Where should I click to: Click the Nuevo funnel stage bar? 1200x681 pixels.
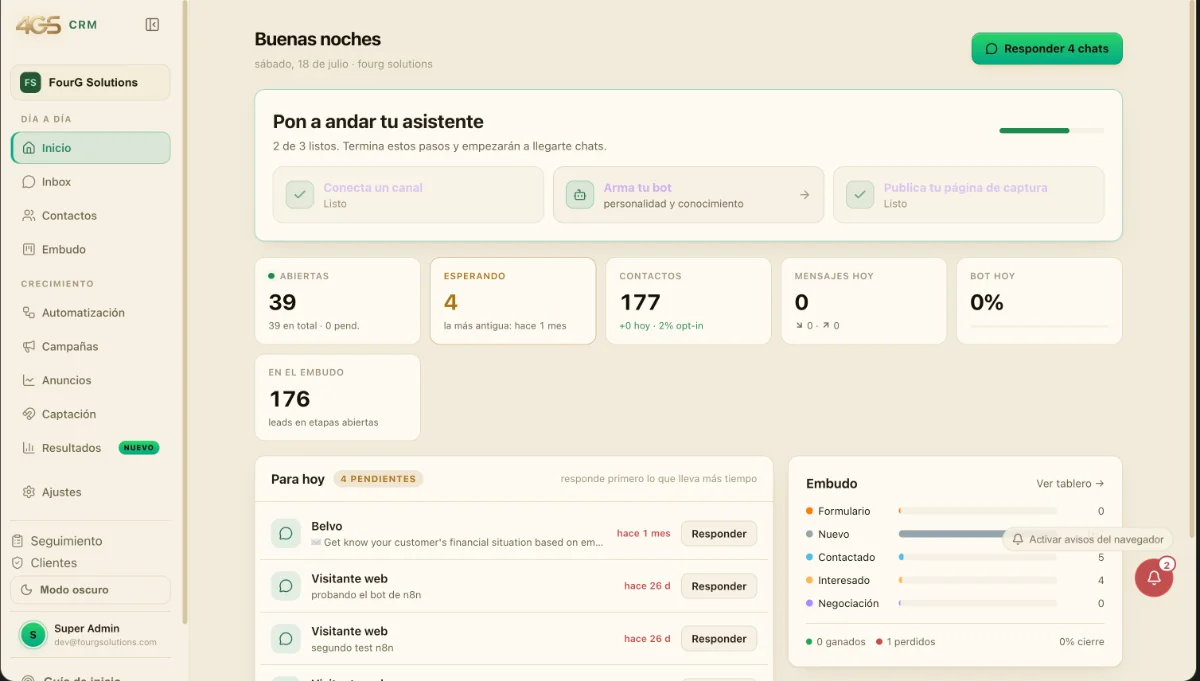(x=977, y=534)
